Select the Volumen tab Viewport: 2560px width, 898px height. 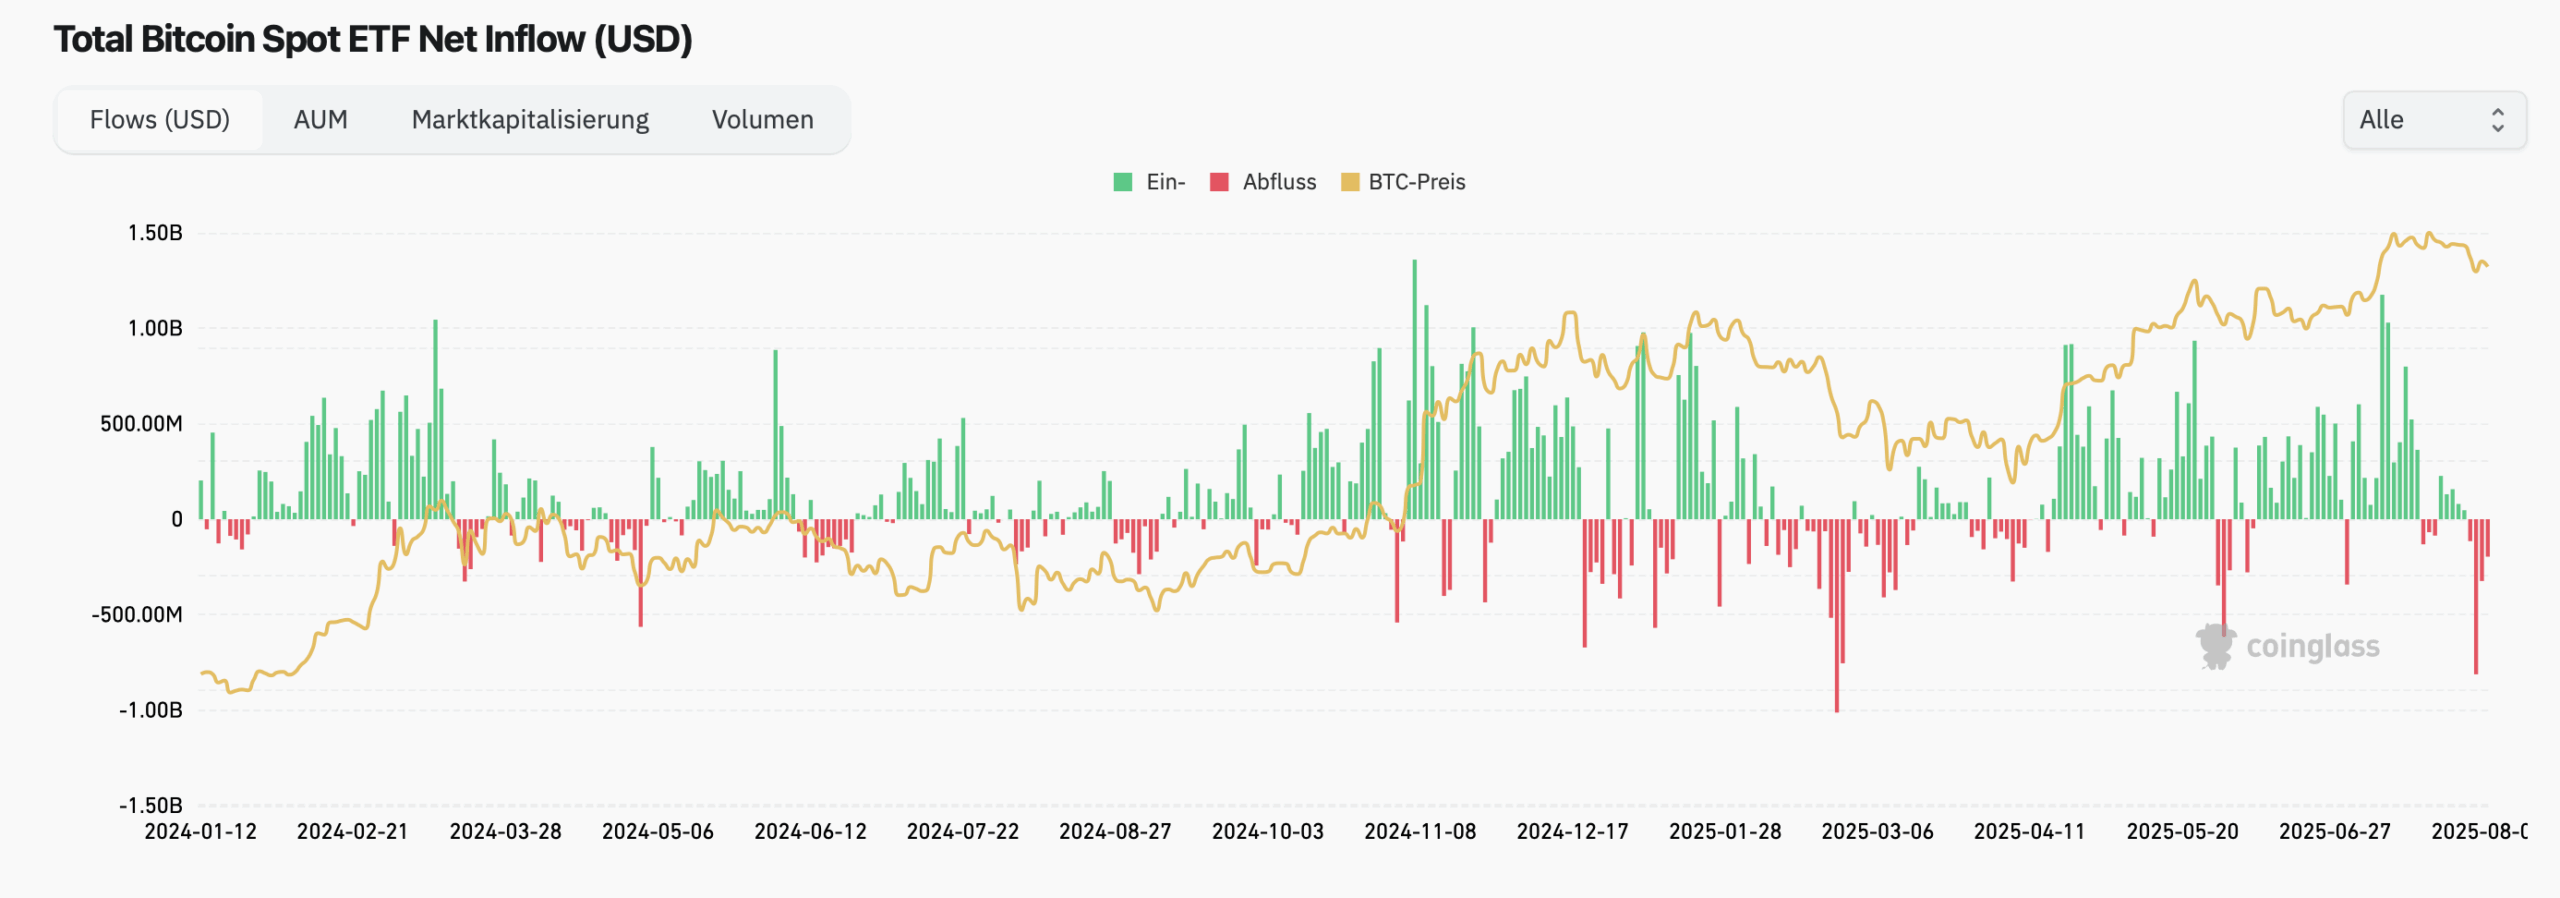pos(762,120)
